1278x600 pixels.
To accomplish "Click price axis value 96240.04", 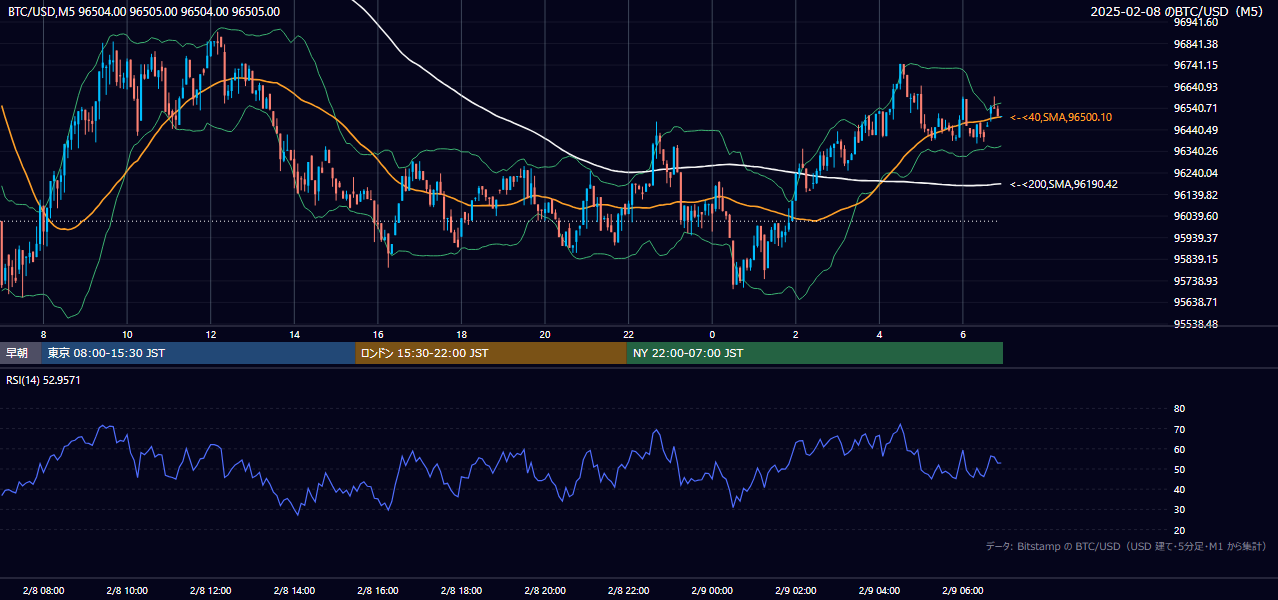I will point(1196,173).
